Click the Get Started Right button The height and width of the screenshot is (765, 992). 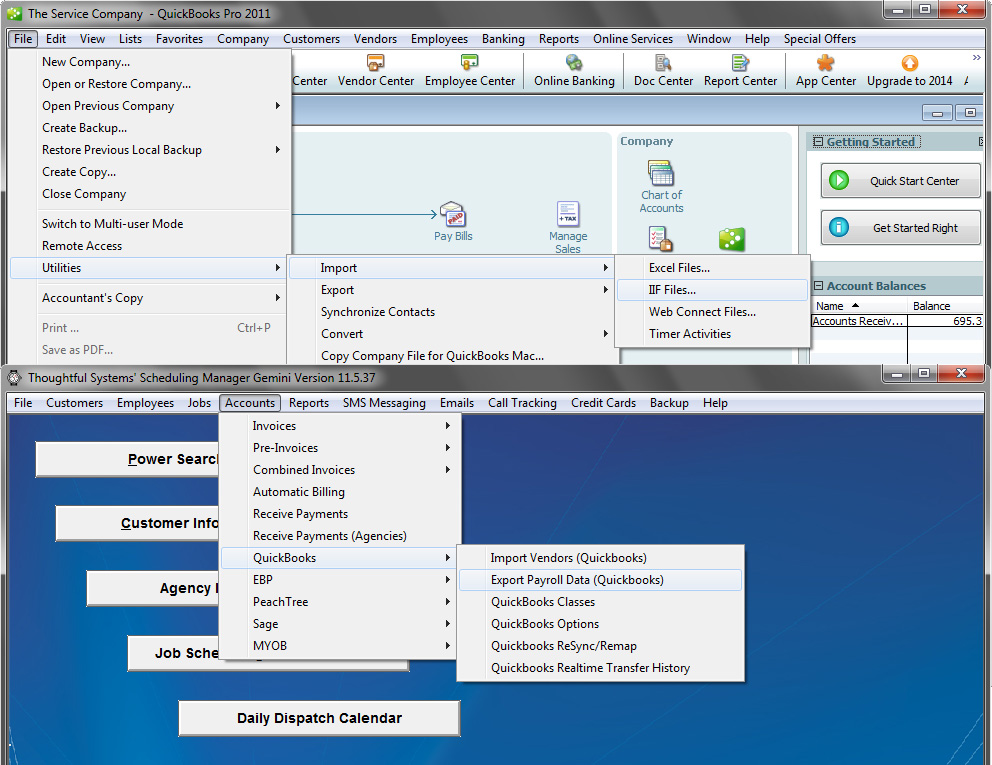pos(900,227)
